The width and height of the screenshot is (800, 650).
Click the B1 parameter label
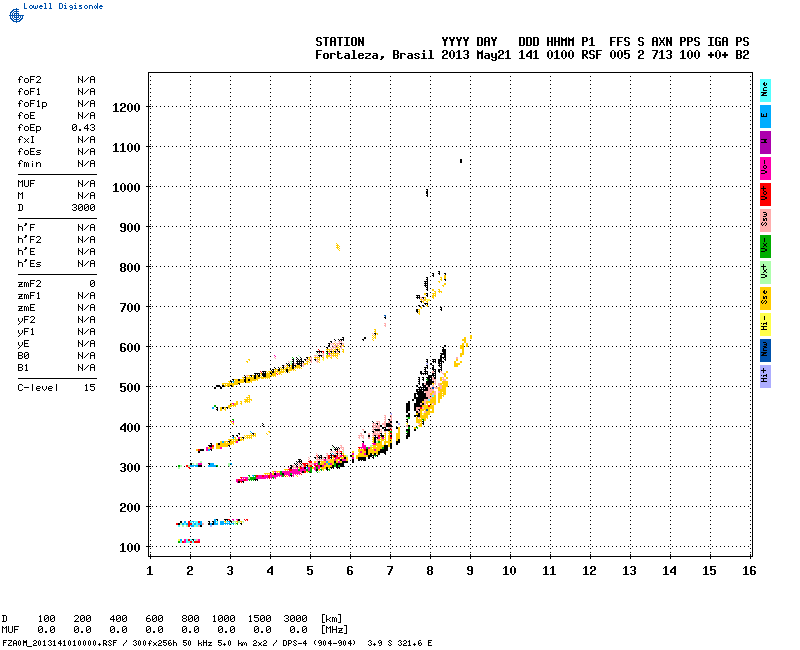[23, 368]
